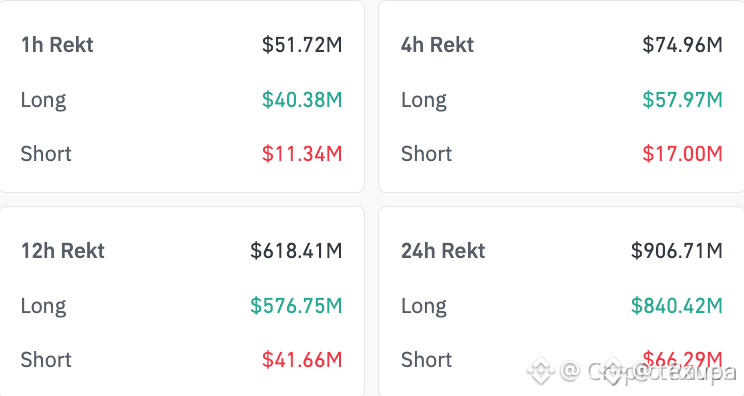Image resolution: width=744 pixels, height=396 pixels.
Task: Click the Long label in 1h card
Action: (x=43, y=101)
